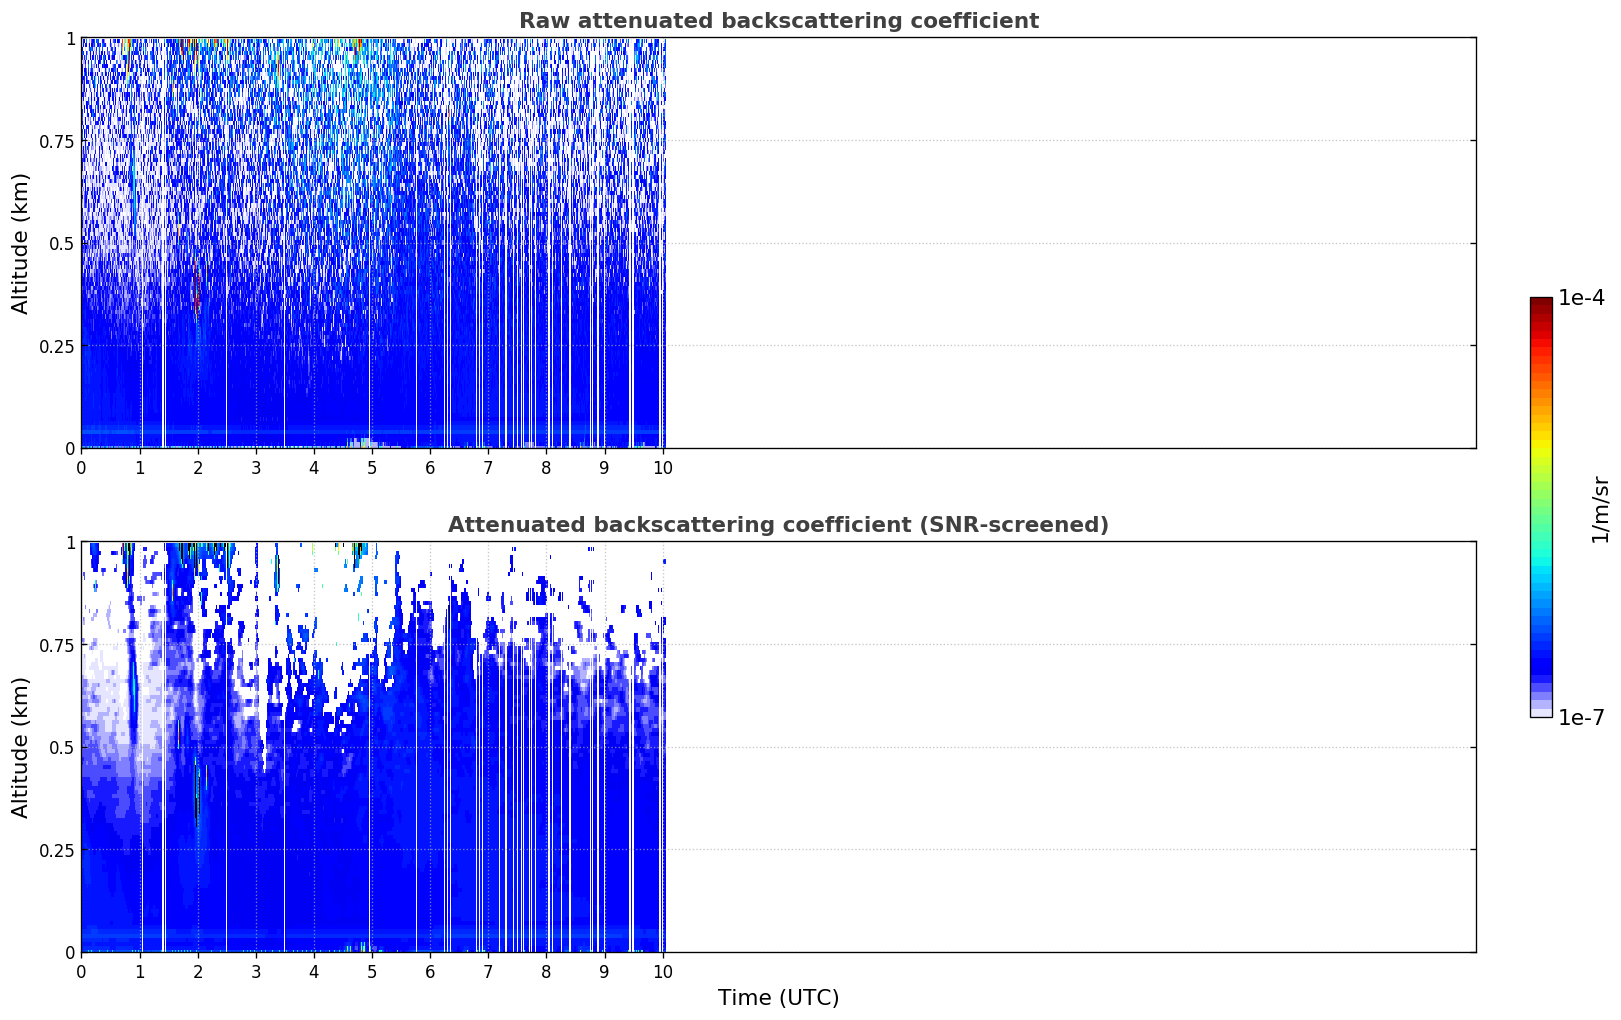Click the 1e-7 label on the colorbar
The width and height of the screenshot is (1621, 1020).
[1581, 718]
